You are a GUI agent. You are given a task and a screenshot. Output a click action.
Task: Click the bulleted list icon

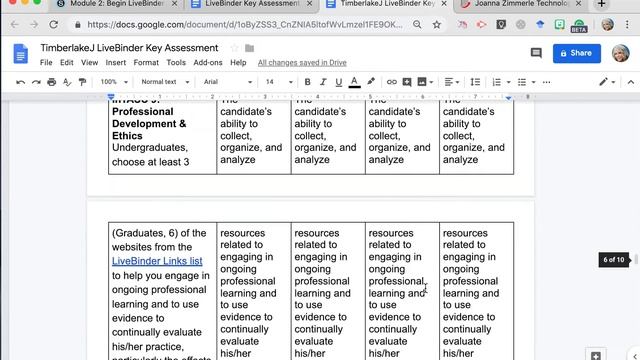tap(522, 82)
